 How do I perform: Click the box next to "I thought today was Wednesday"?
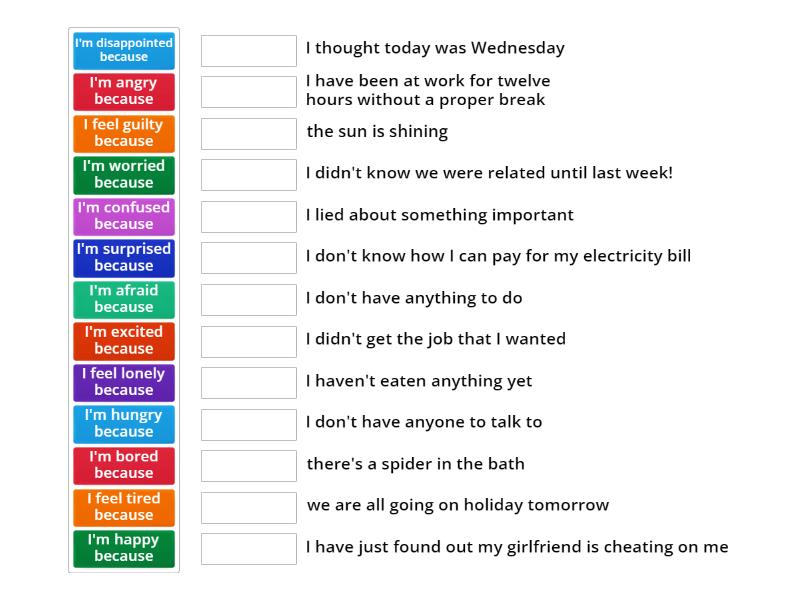point(248,49)
